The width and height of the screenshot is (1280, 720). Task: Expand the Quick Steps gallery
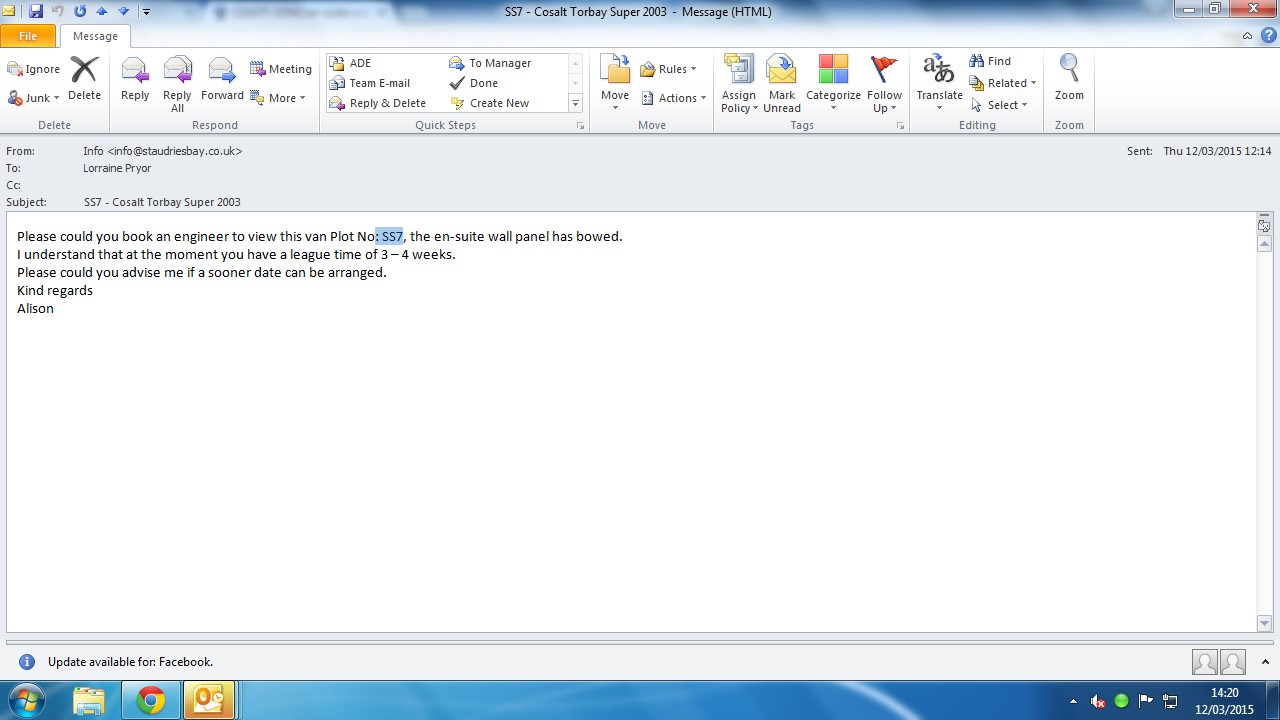pyautogui.click(x=575, y=103)
